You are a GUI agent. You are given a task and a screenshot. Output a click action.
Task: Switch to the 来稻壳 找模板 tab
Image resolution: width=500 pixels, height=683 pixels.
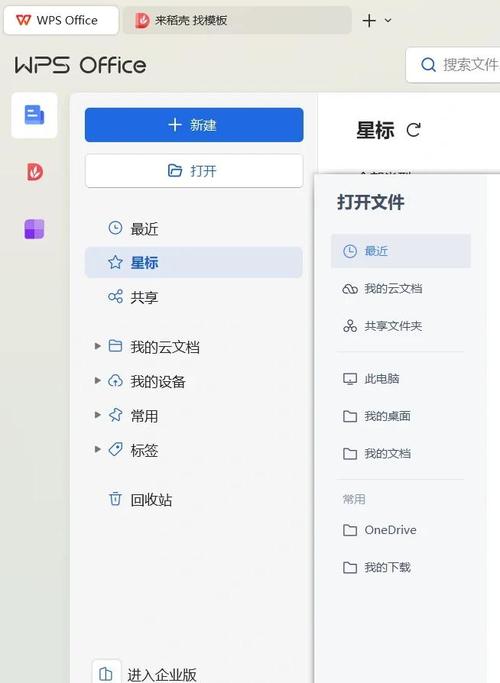tap(237, 20)
